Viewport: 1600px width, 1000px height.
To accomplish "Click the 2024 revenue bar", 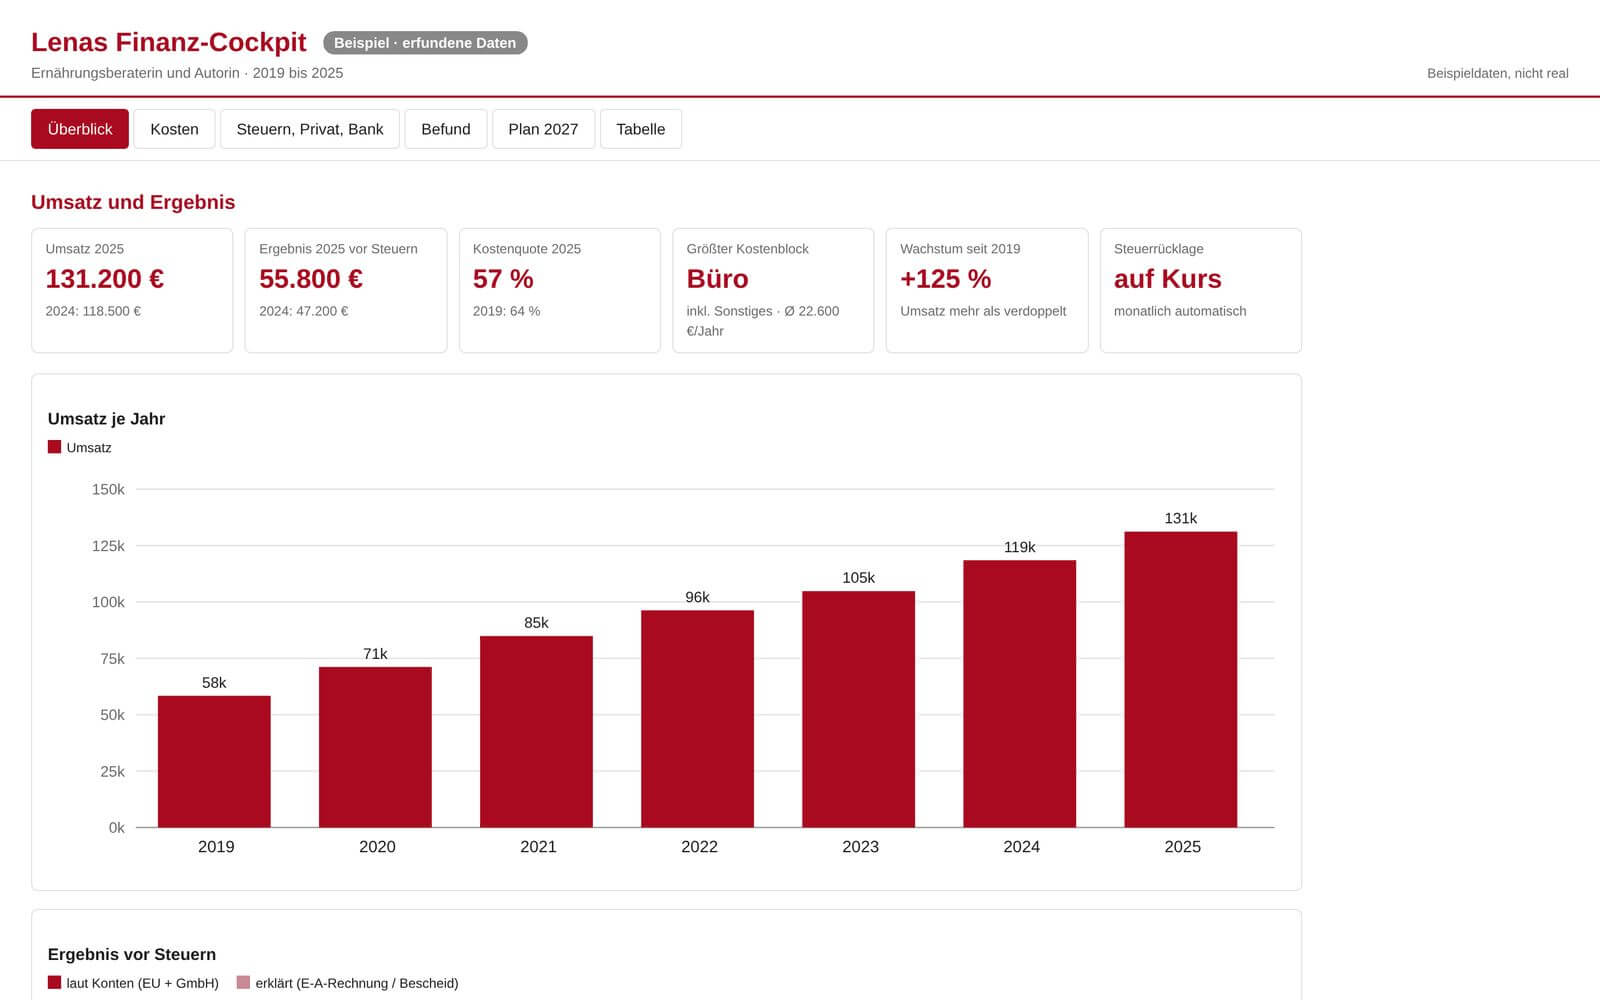I will click(1019, 694).
